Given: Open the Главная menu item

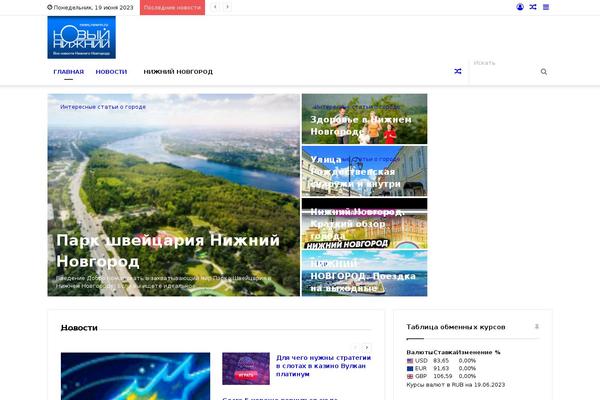Looking at the screenshot, I should 68,72.
